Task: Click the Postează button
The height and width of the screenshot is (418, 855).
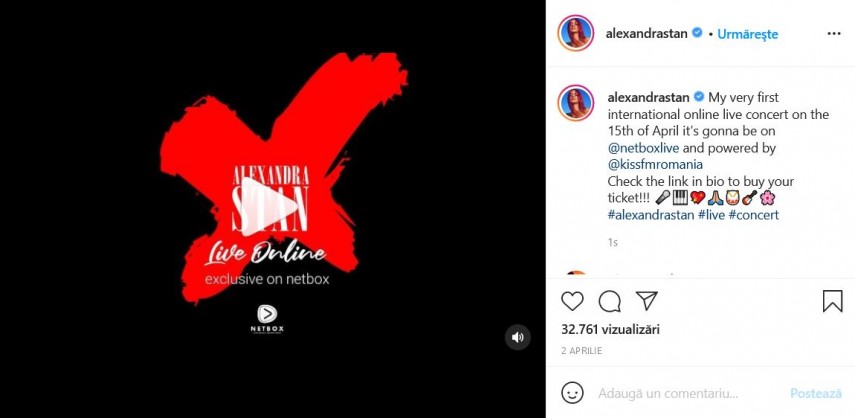Action: [816, 393]
